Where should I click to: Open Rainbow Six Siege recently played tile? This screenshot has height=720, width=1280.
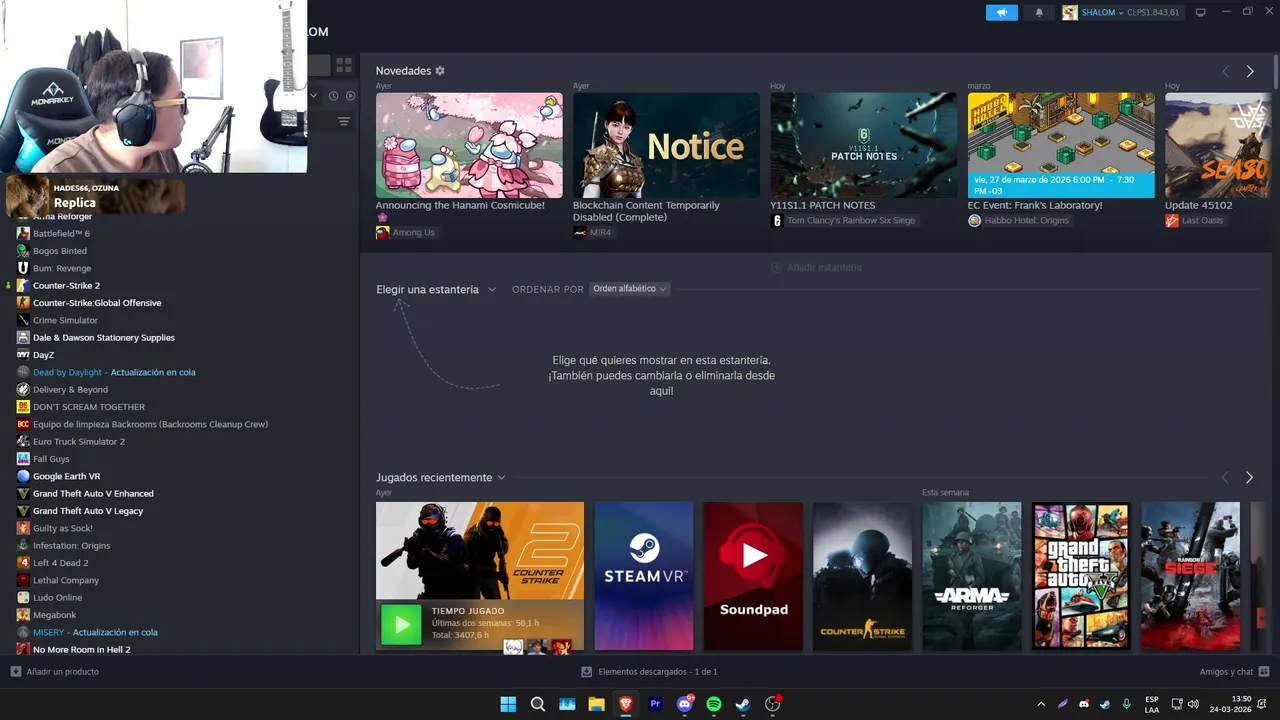[1191, 576]
